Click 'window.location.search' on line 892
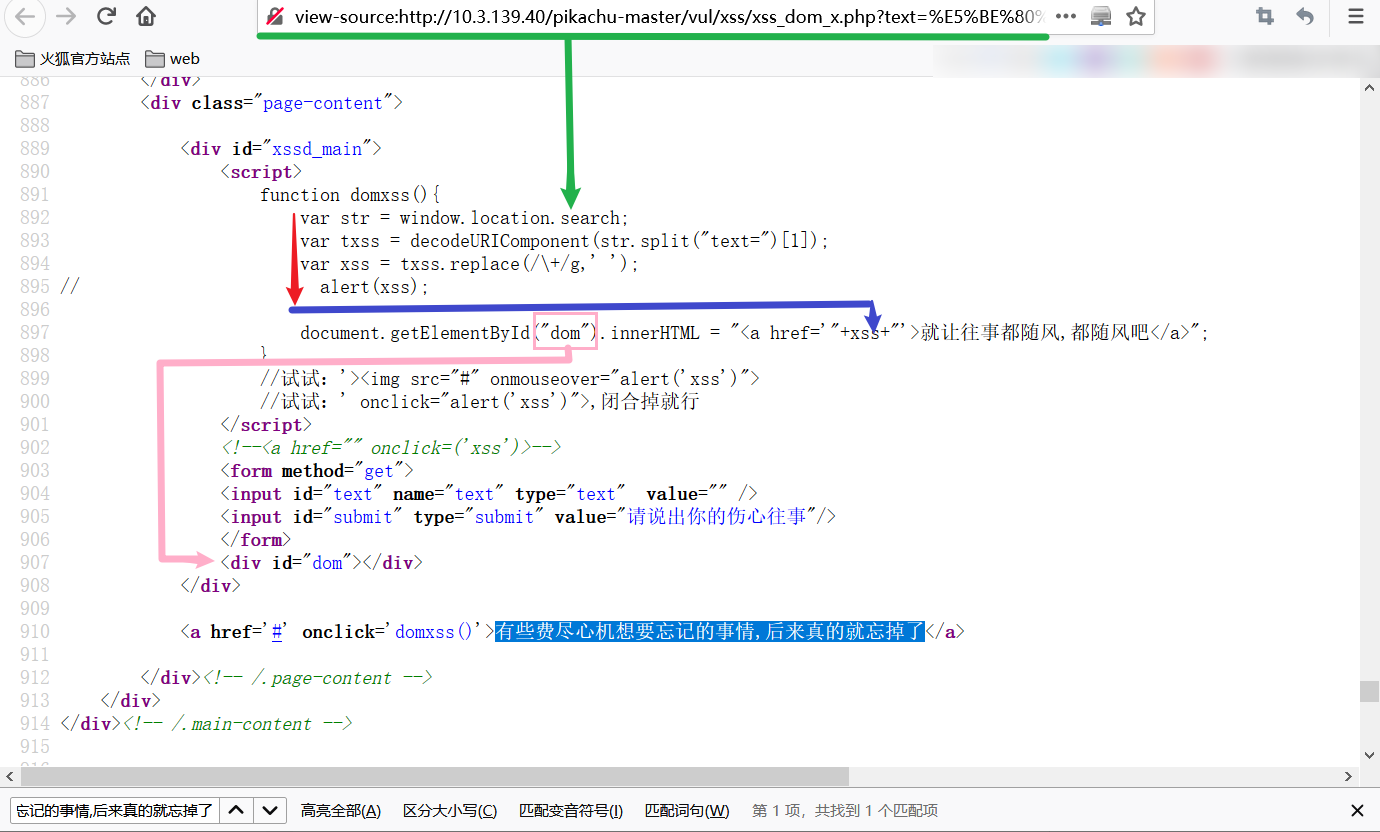This screenshot has width=1380, height=832. click(x=511, y=218)
